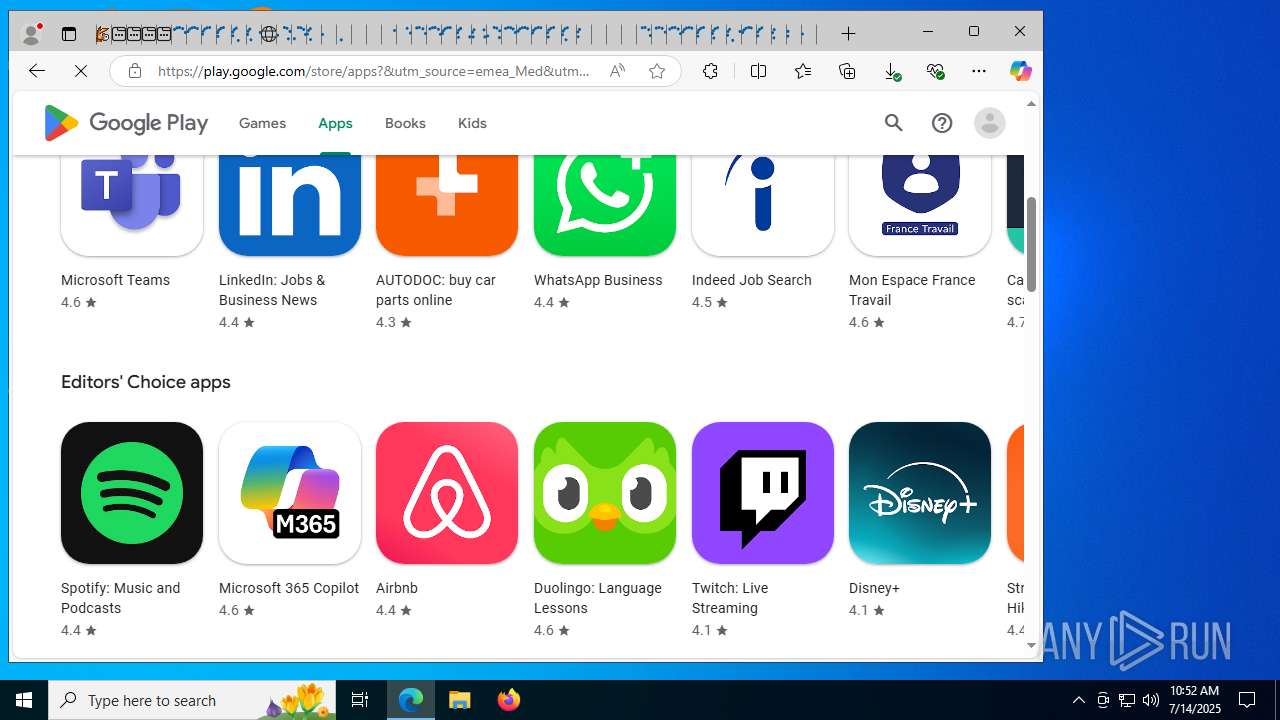Viewport: 1280px width, 720px height.
Task: Switch to the Games tab
Action: coord(262,123)
